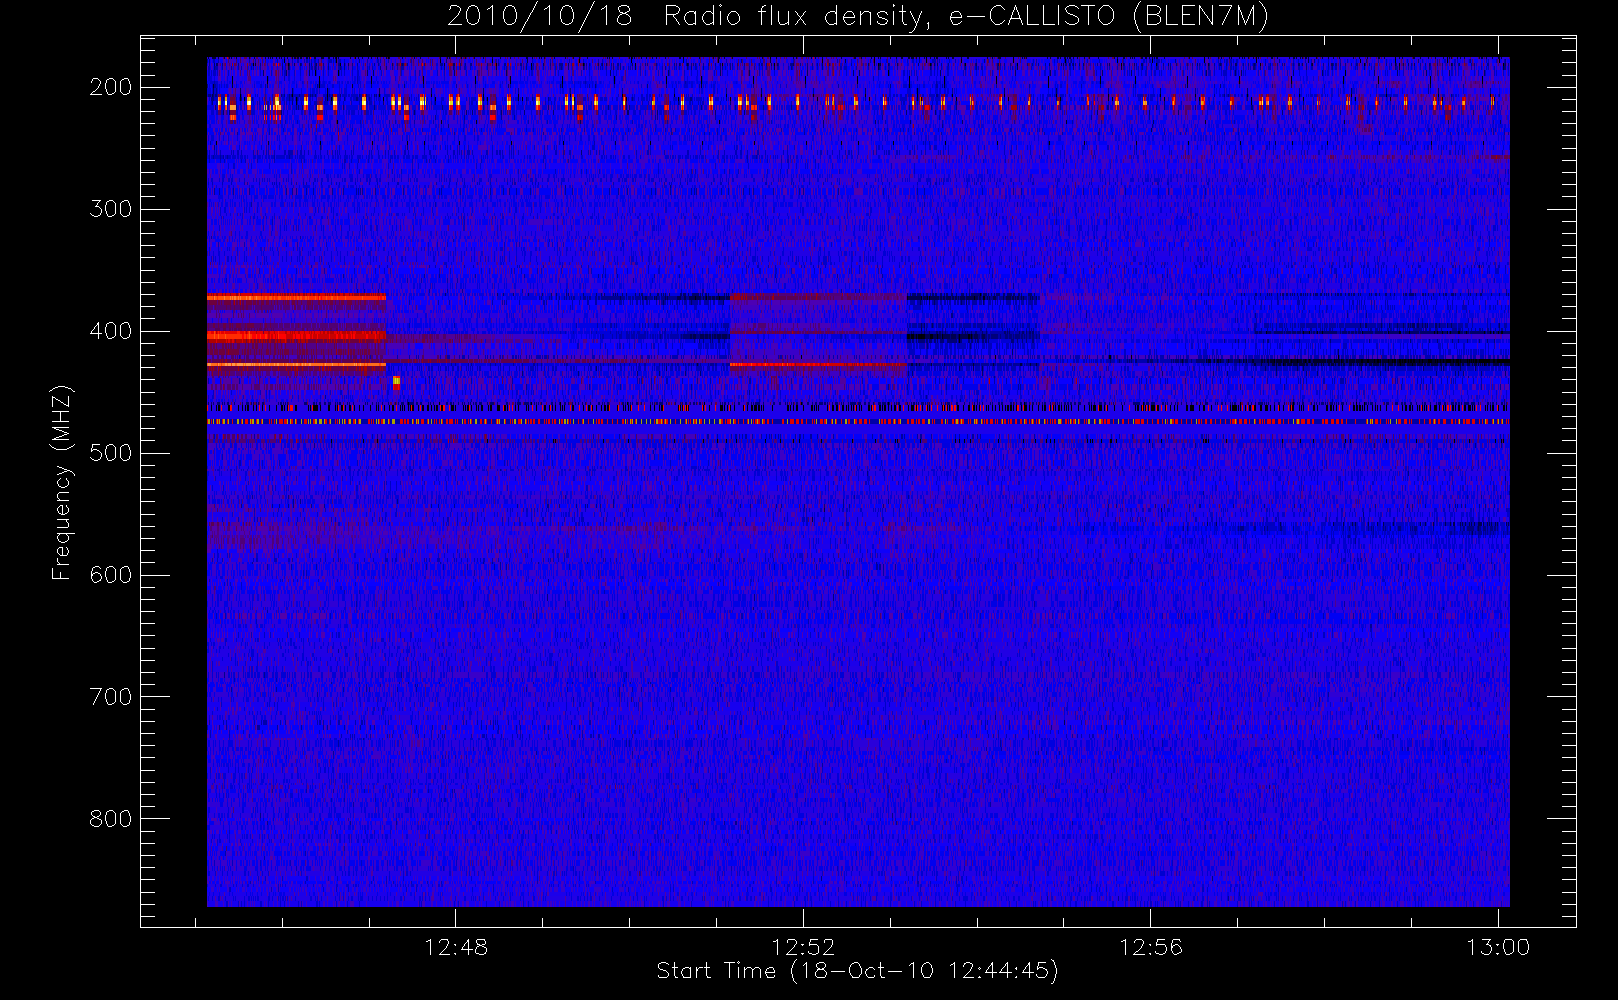Click the 300 frequency tick label

(x=110, y=209)
